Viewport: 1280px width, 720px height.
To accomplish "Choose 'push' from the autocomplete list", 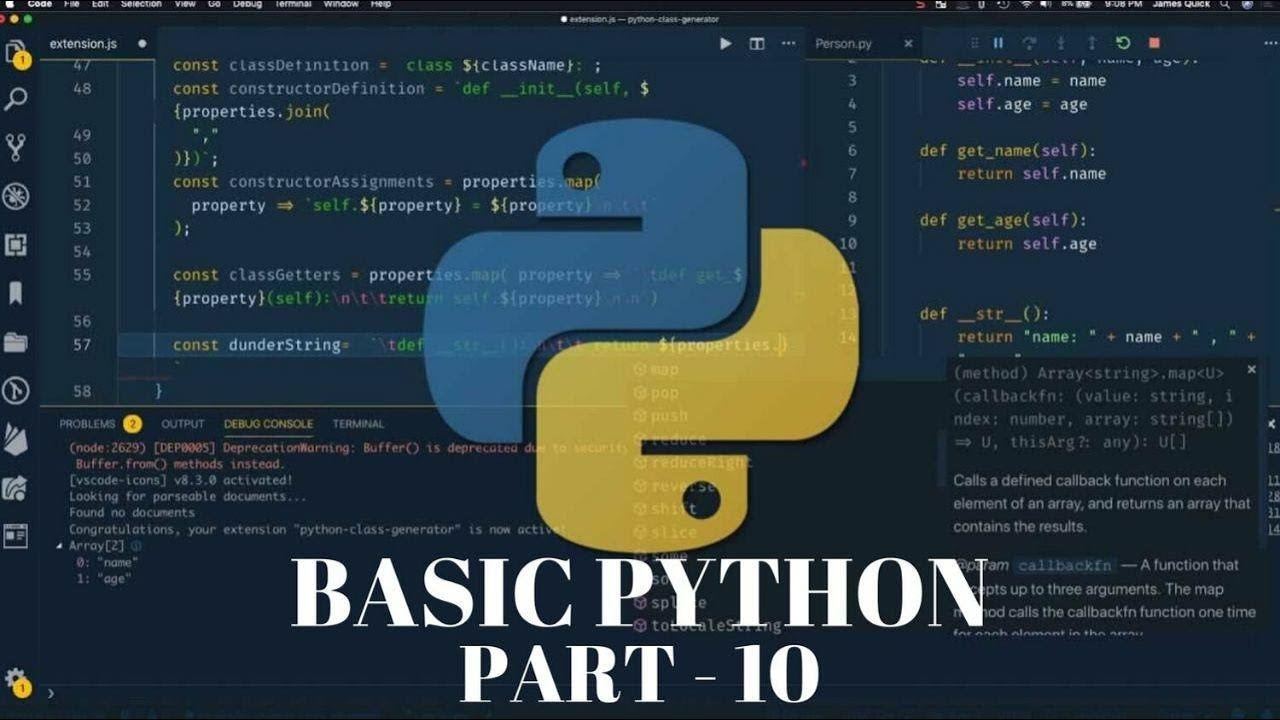I will point(660,415).
